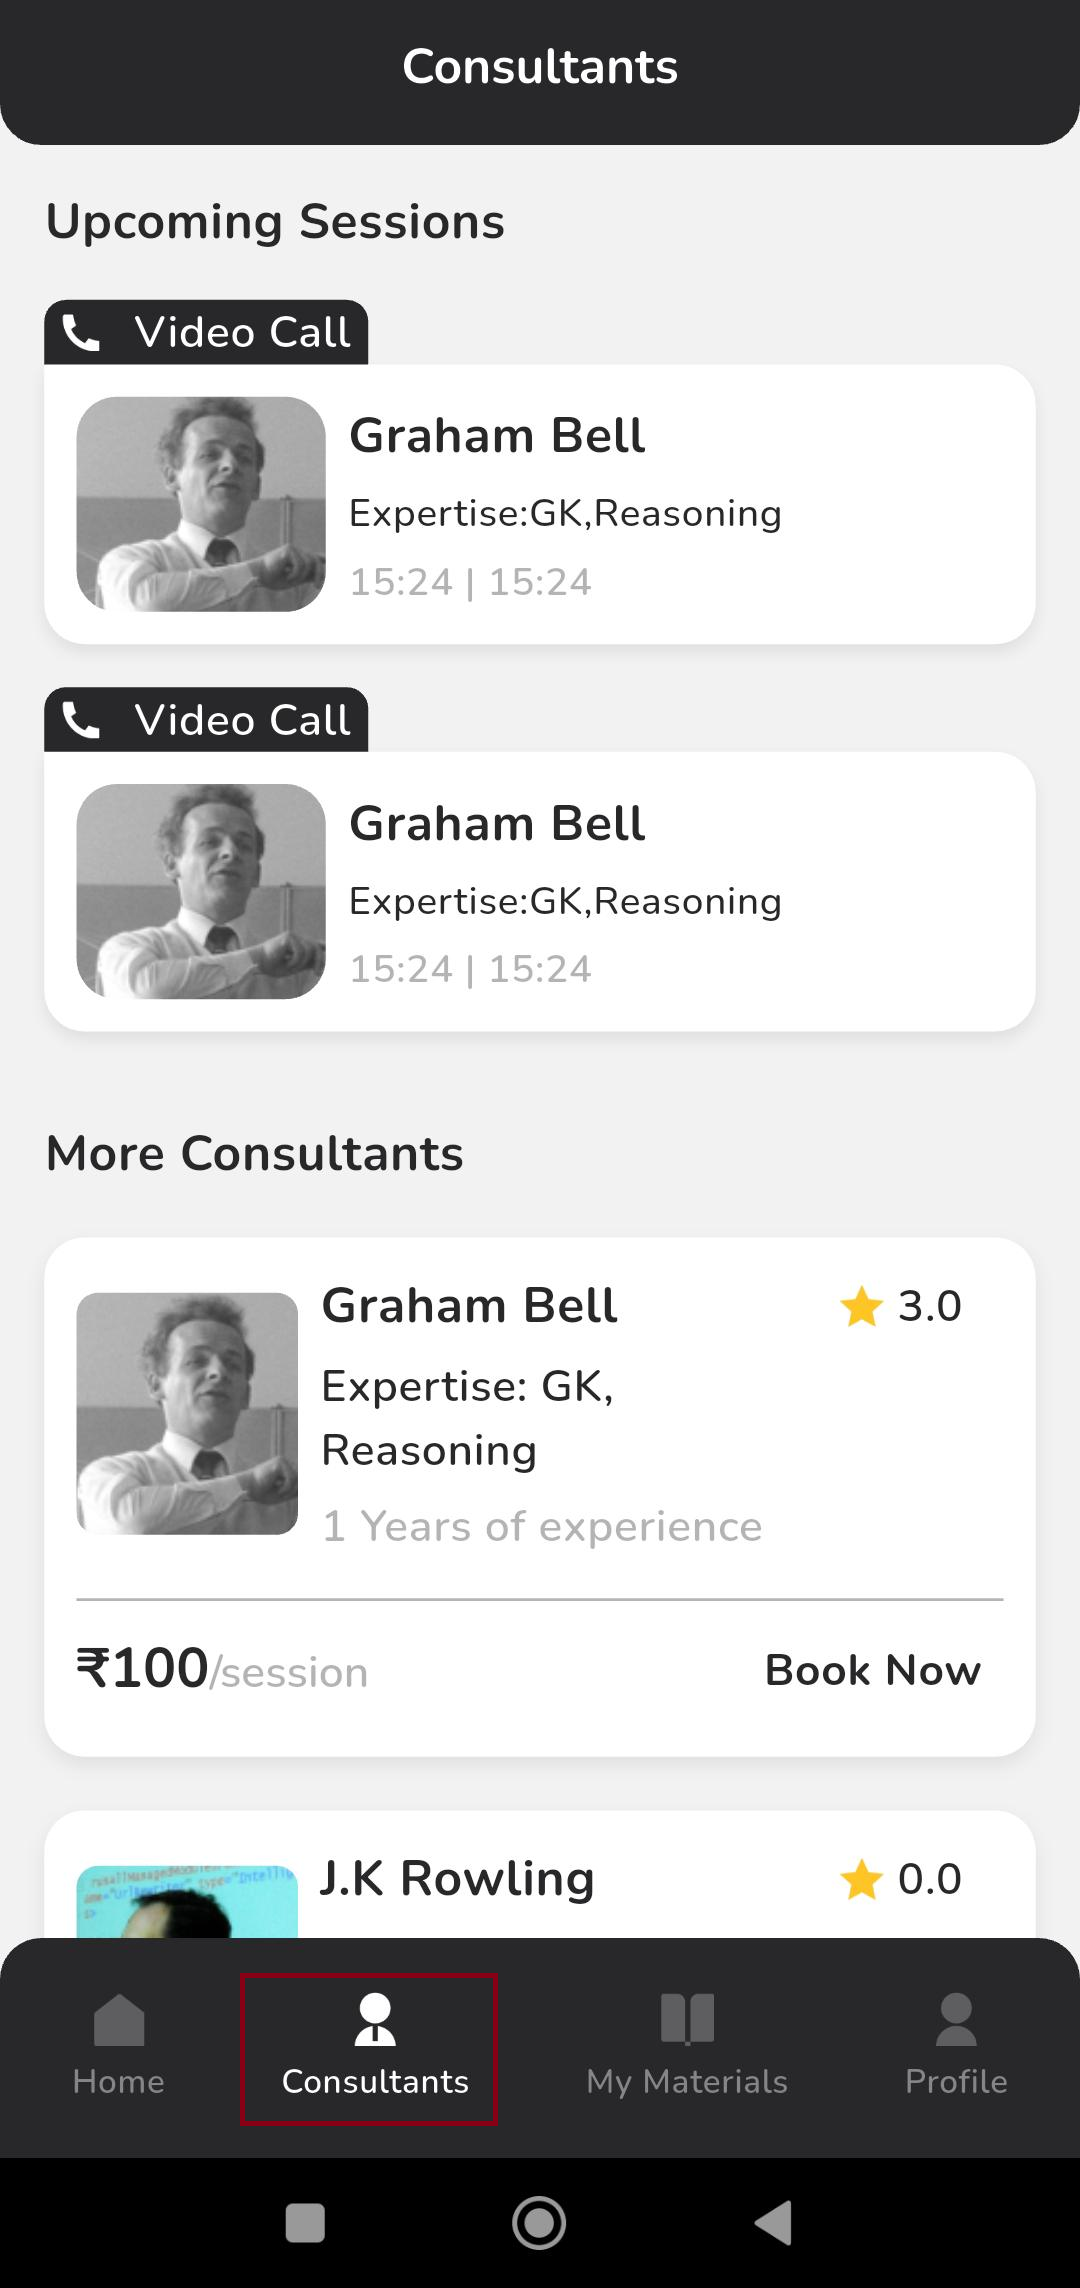Image resolution: width=1080 pixels, height=2288 pixels.
Task: Tap phone icon on second Video Call badge
Action: coord(81,720)
